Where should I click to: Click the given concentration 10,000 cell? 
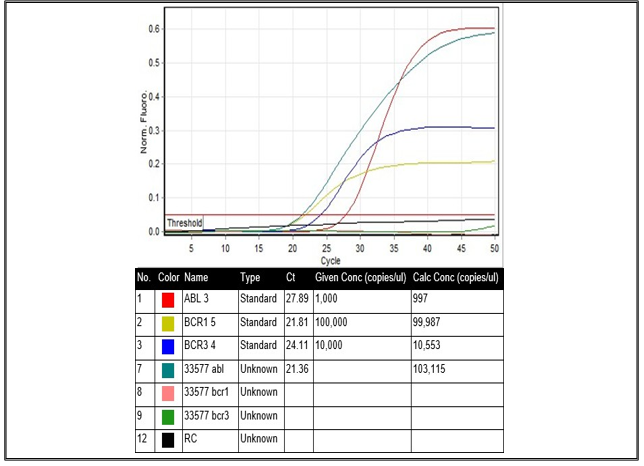[x=332, y=346]
